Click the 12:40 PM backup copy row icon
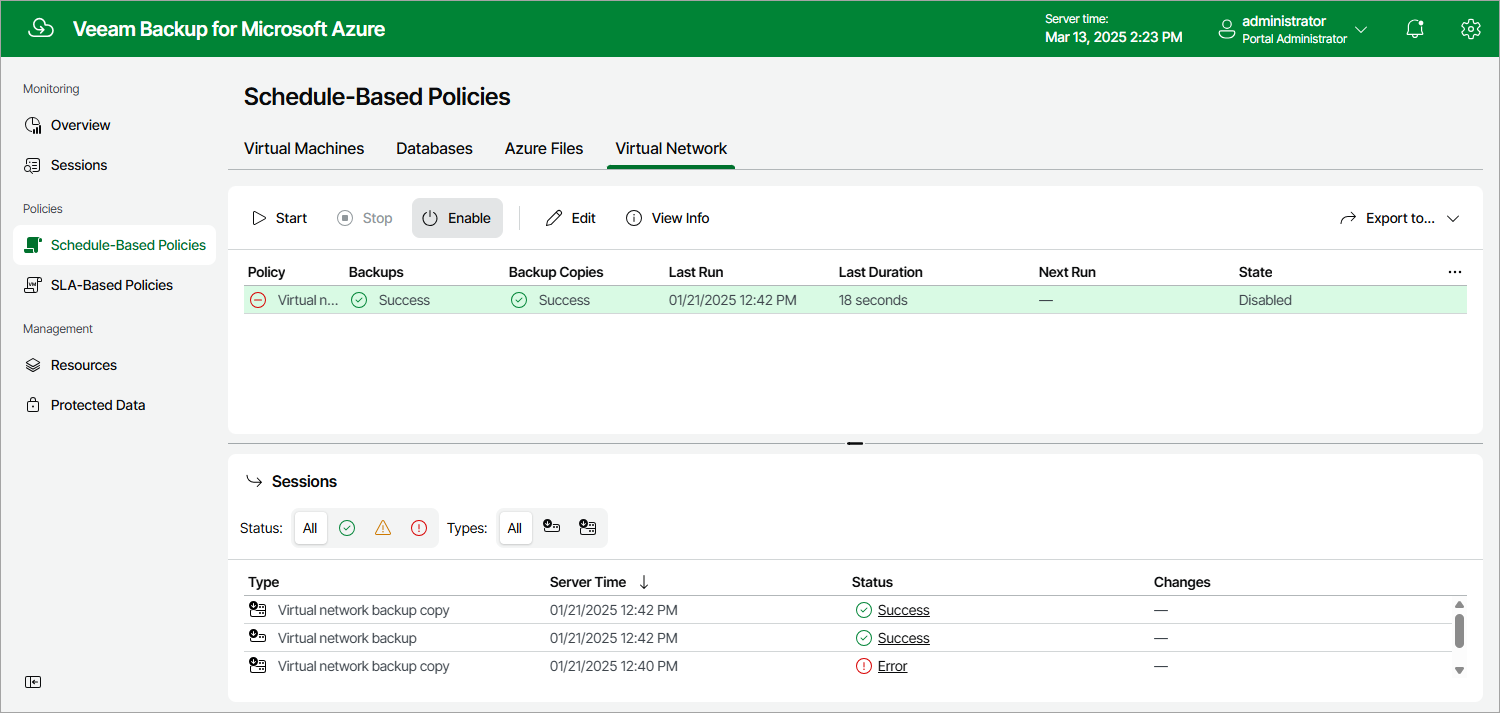 [258, 666]
